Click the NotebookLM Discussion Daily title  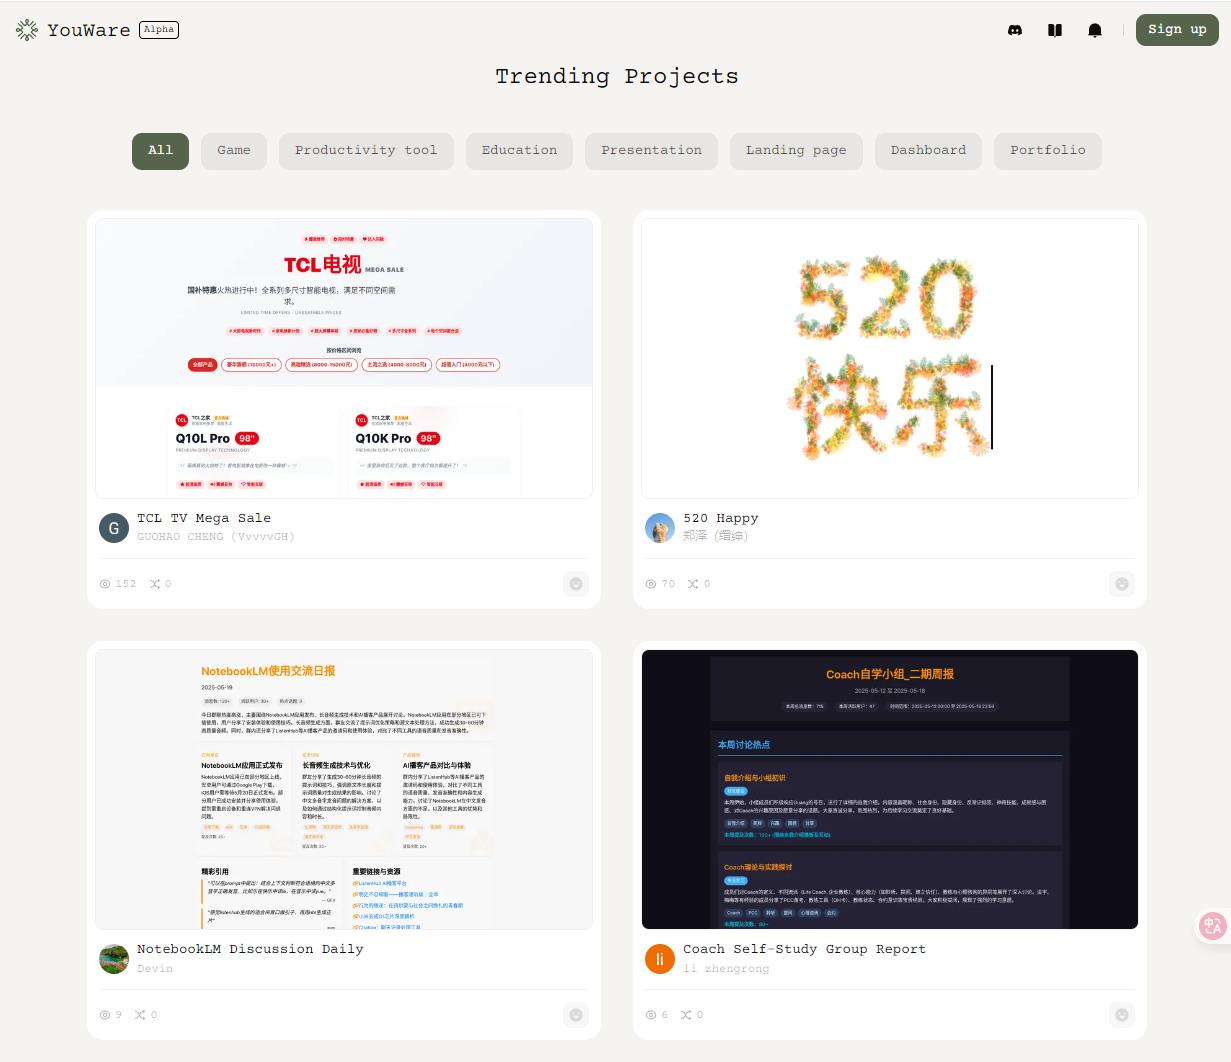point(250,949)
